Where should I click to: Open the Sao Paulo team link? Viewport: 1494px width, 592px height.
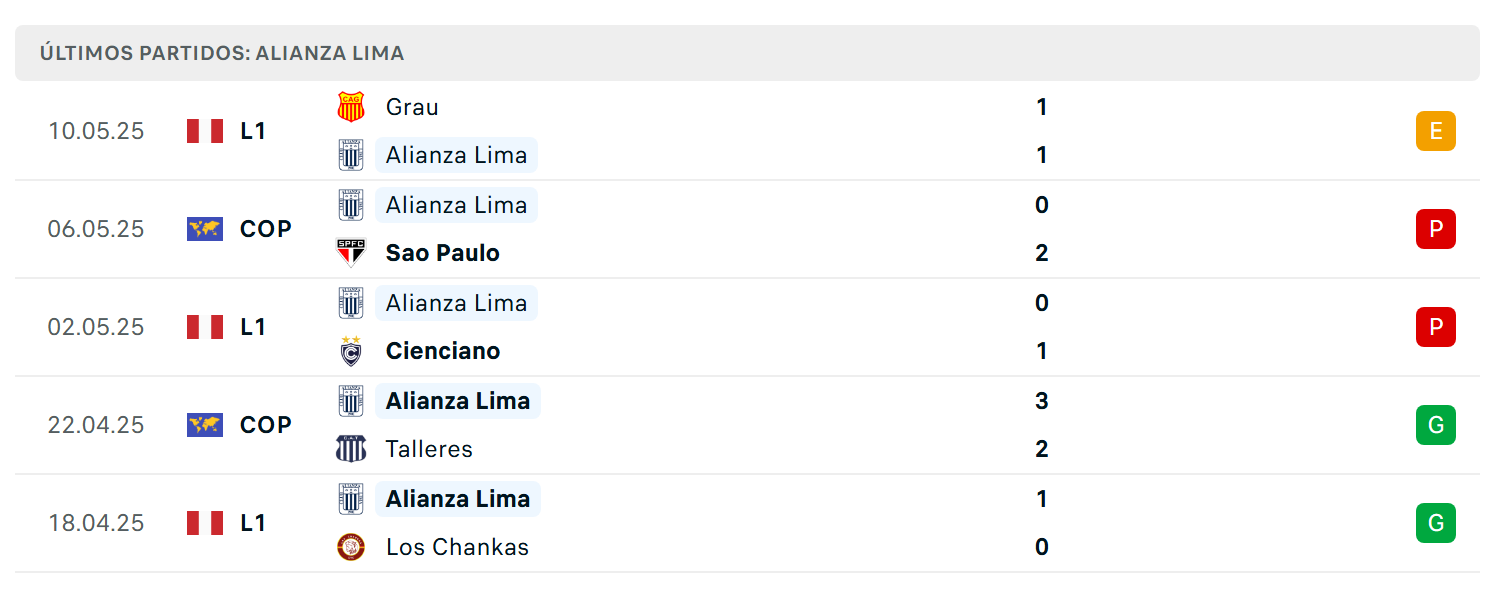[443, 253]
